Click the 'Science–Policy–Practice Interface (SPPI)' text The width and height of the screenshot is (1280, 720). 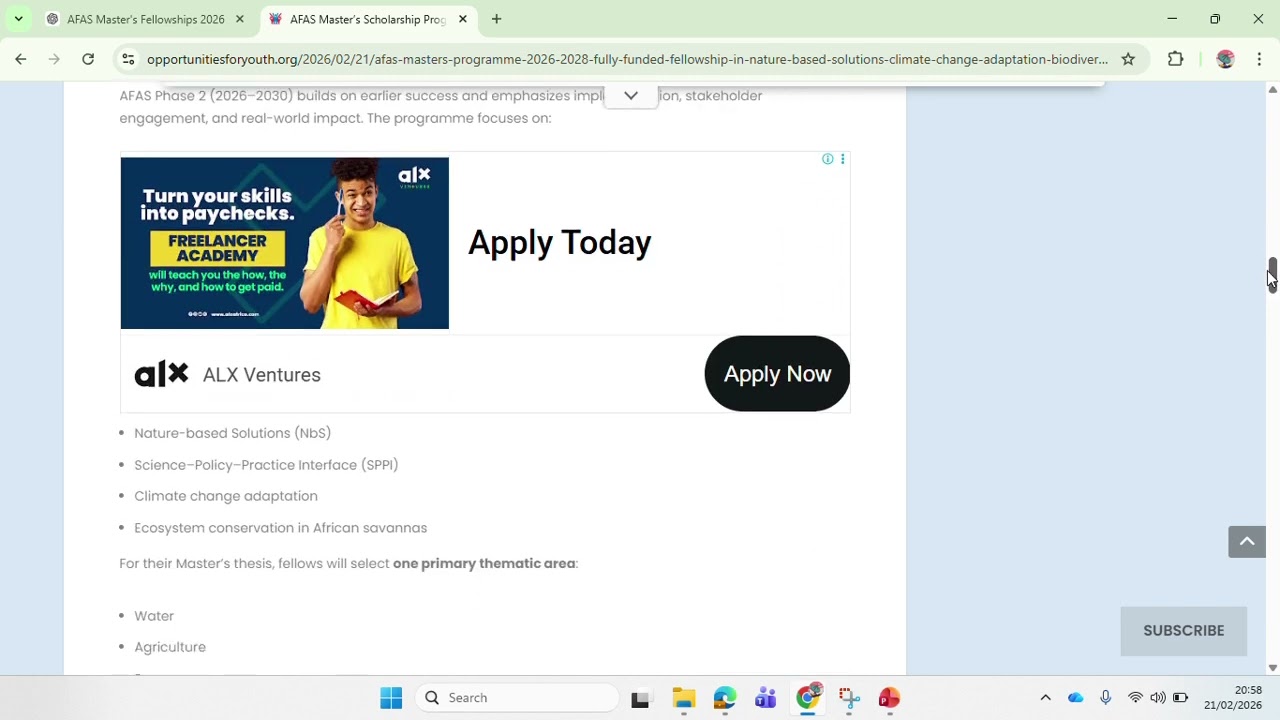pyautogui.click(x=266, y=465)
